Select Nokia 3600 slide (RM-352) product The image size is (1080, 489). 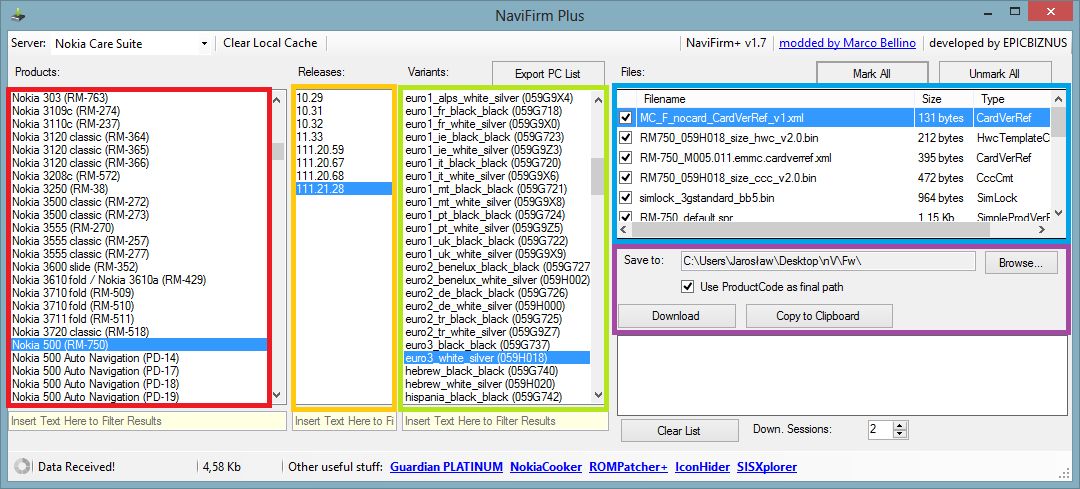pos(139,267)
